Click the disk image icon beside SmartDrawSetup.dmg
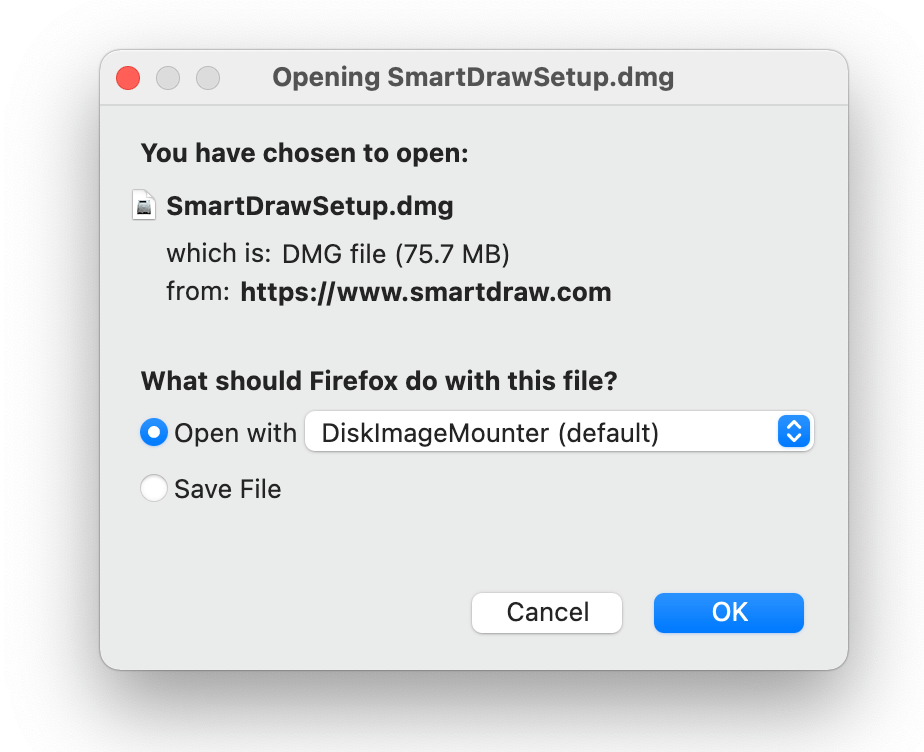 point(145,205)
